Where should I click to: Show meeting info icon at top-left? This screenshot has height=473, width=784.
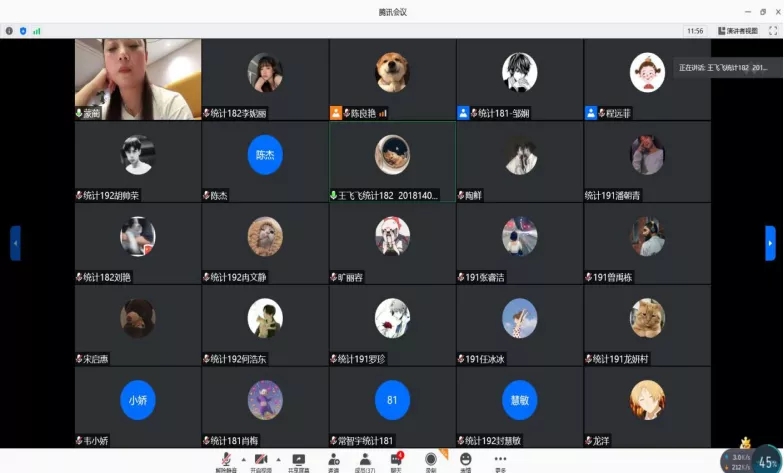(x=9, y=31)
